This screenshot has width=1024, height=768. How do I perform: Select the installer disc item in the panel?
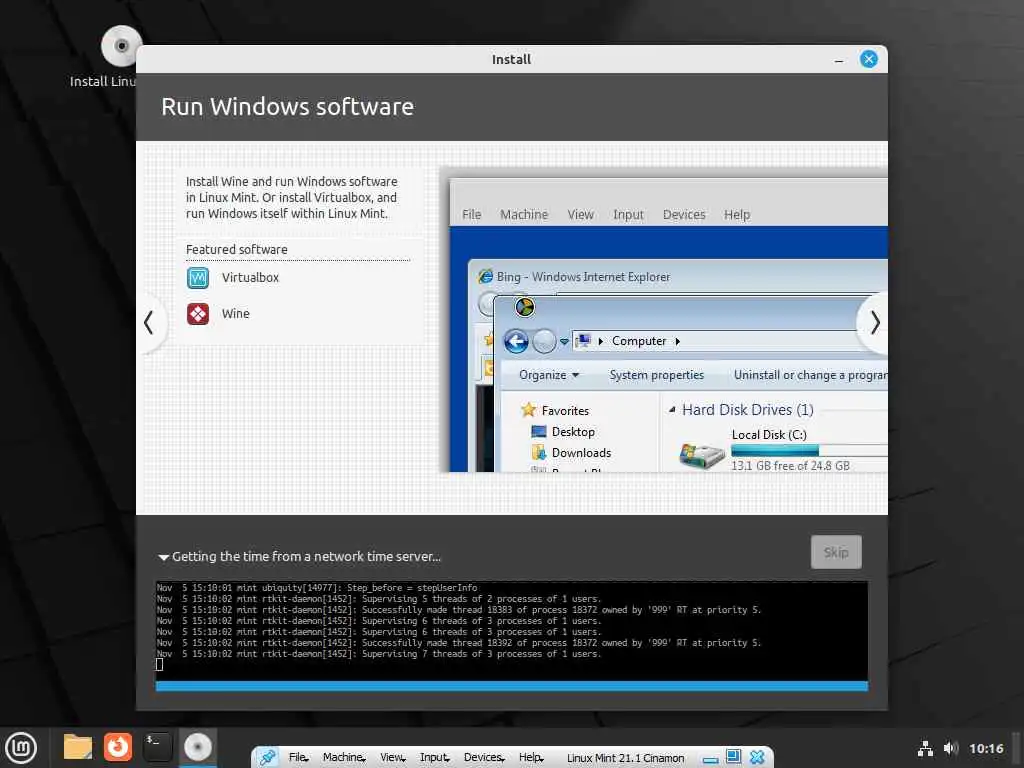click(x=198, y=747)
